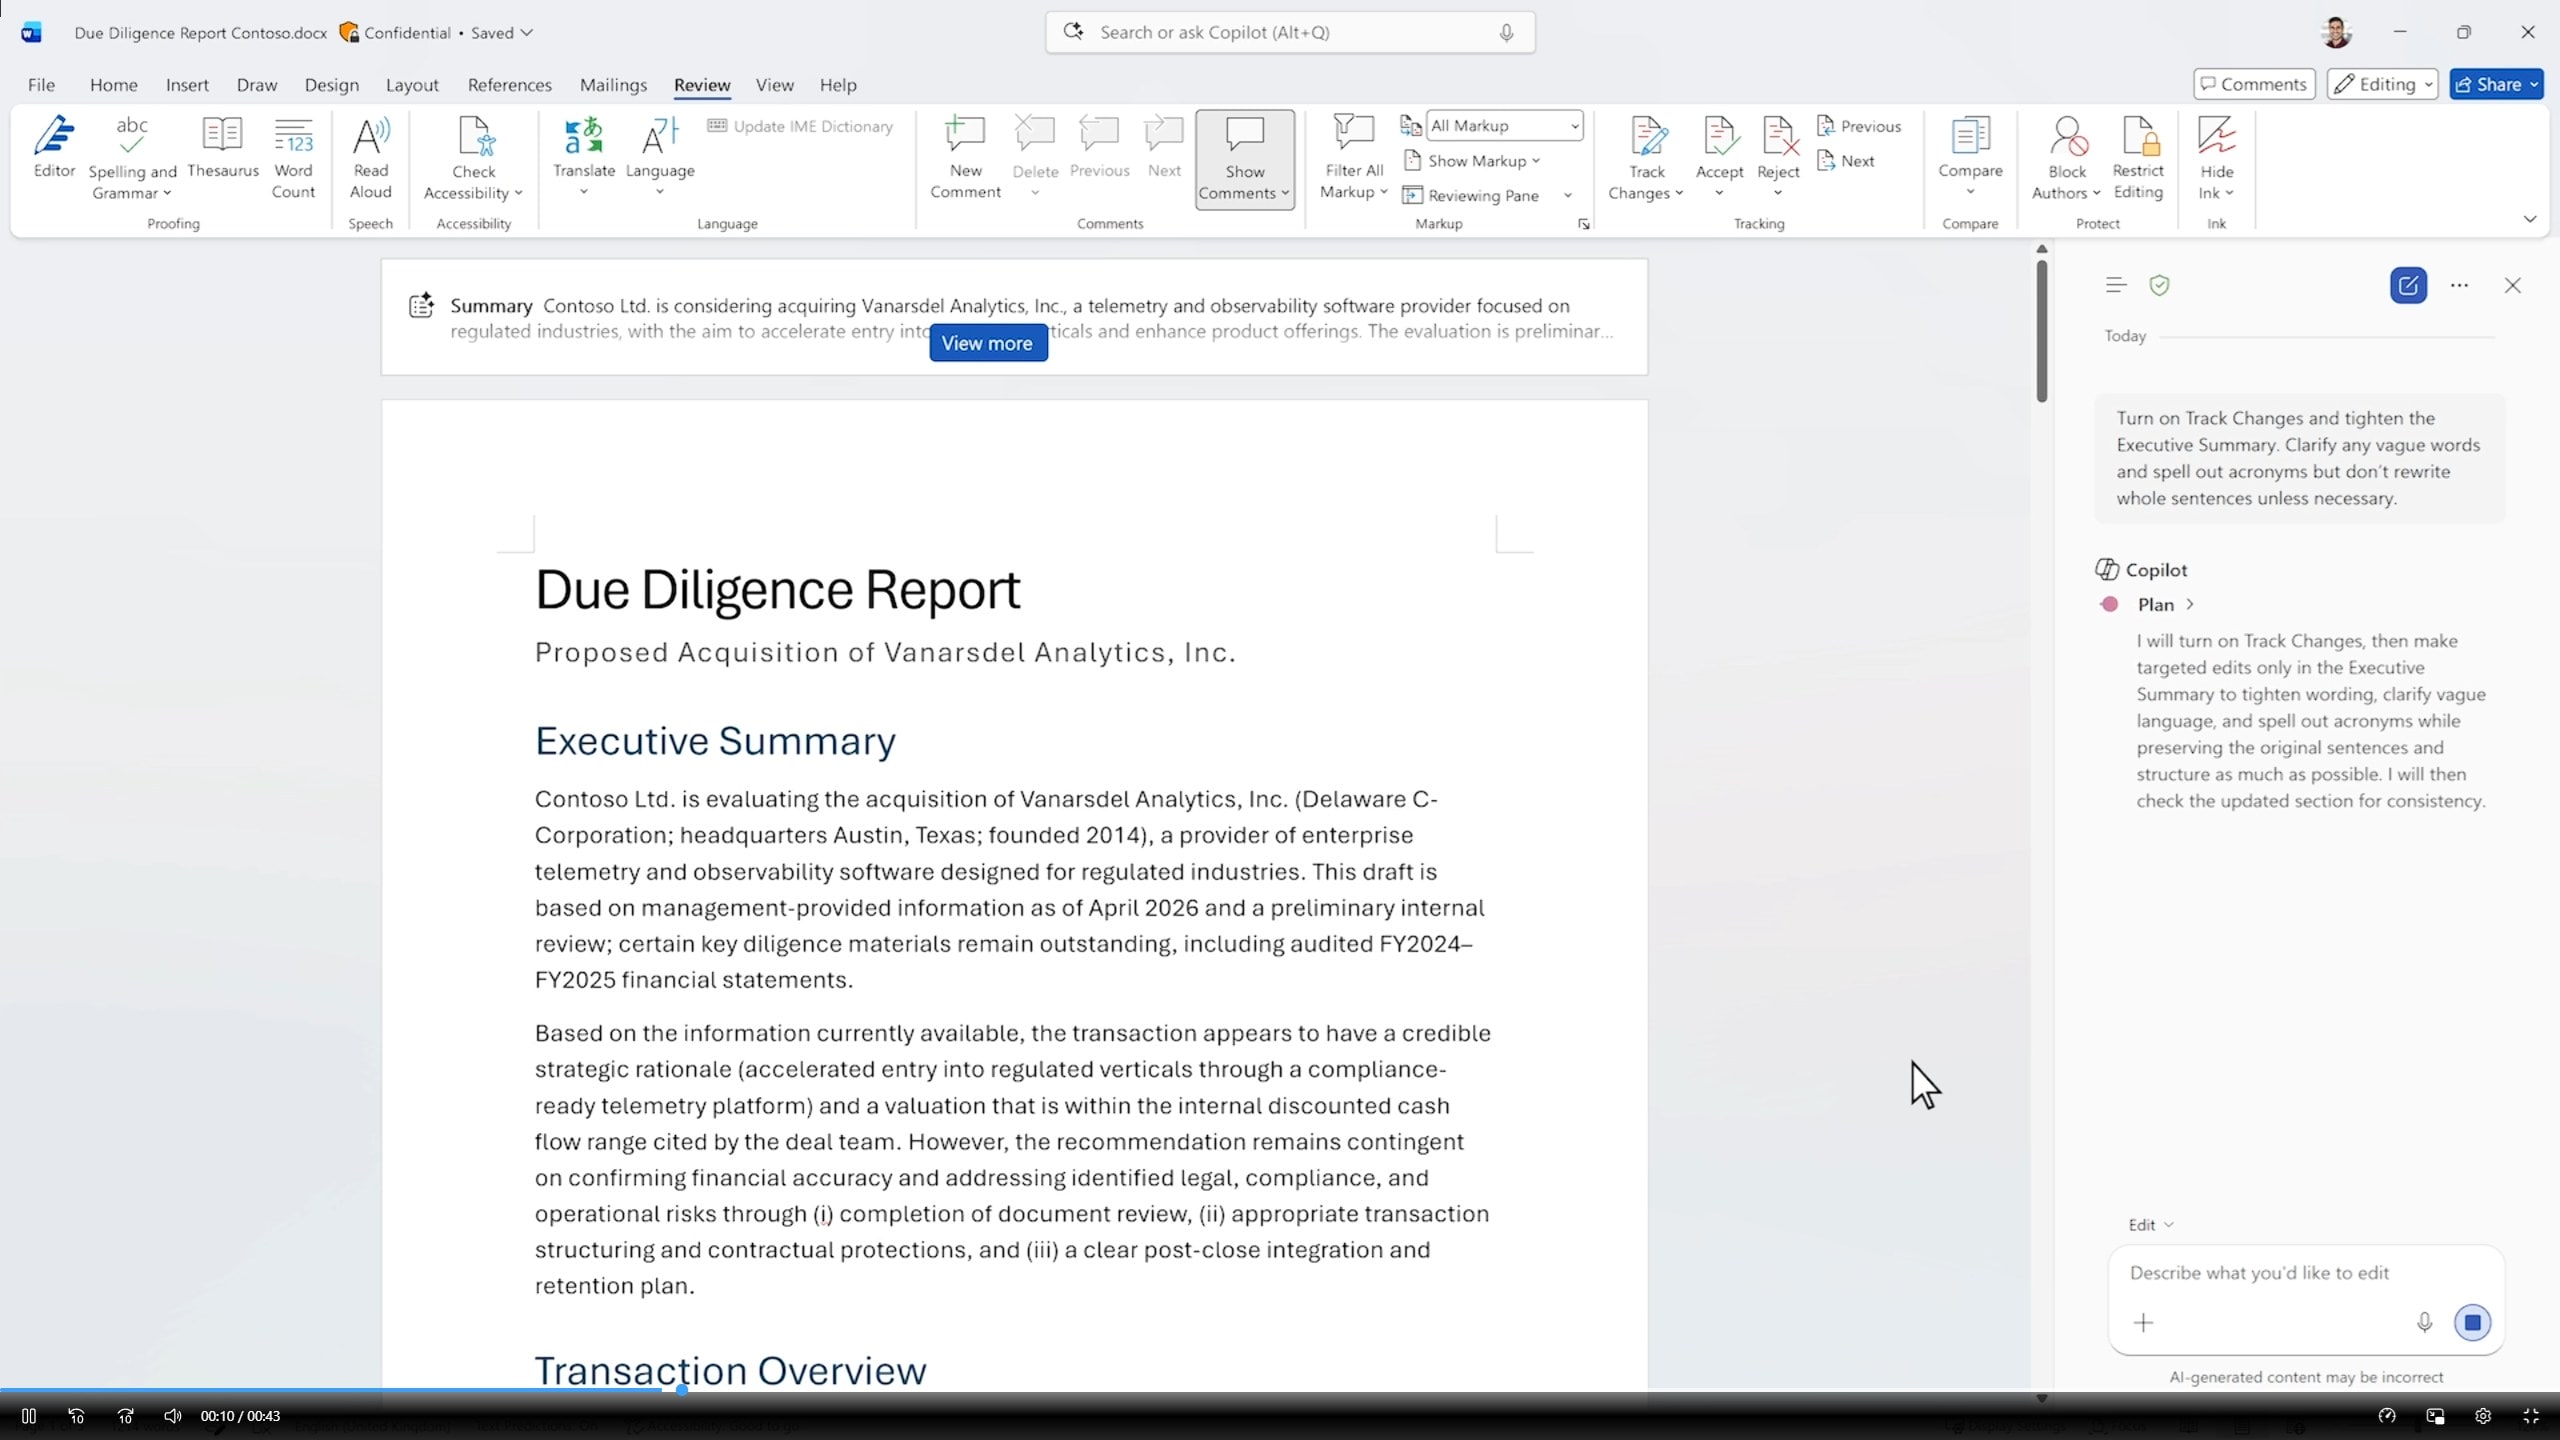Screen dimensions: 2560x1440
Task: Open Markup group dialog launcher
Action: 1583,224
